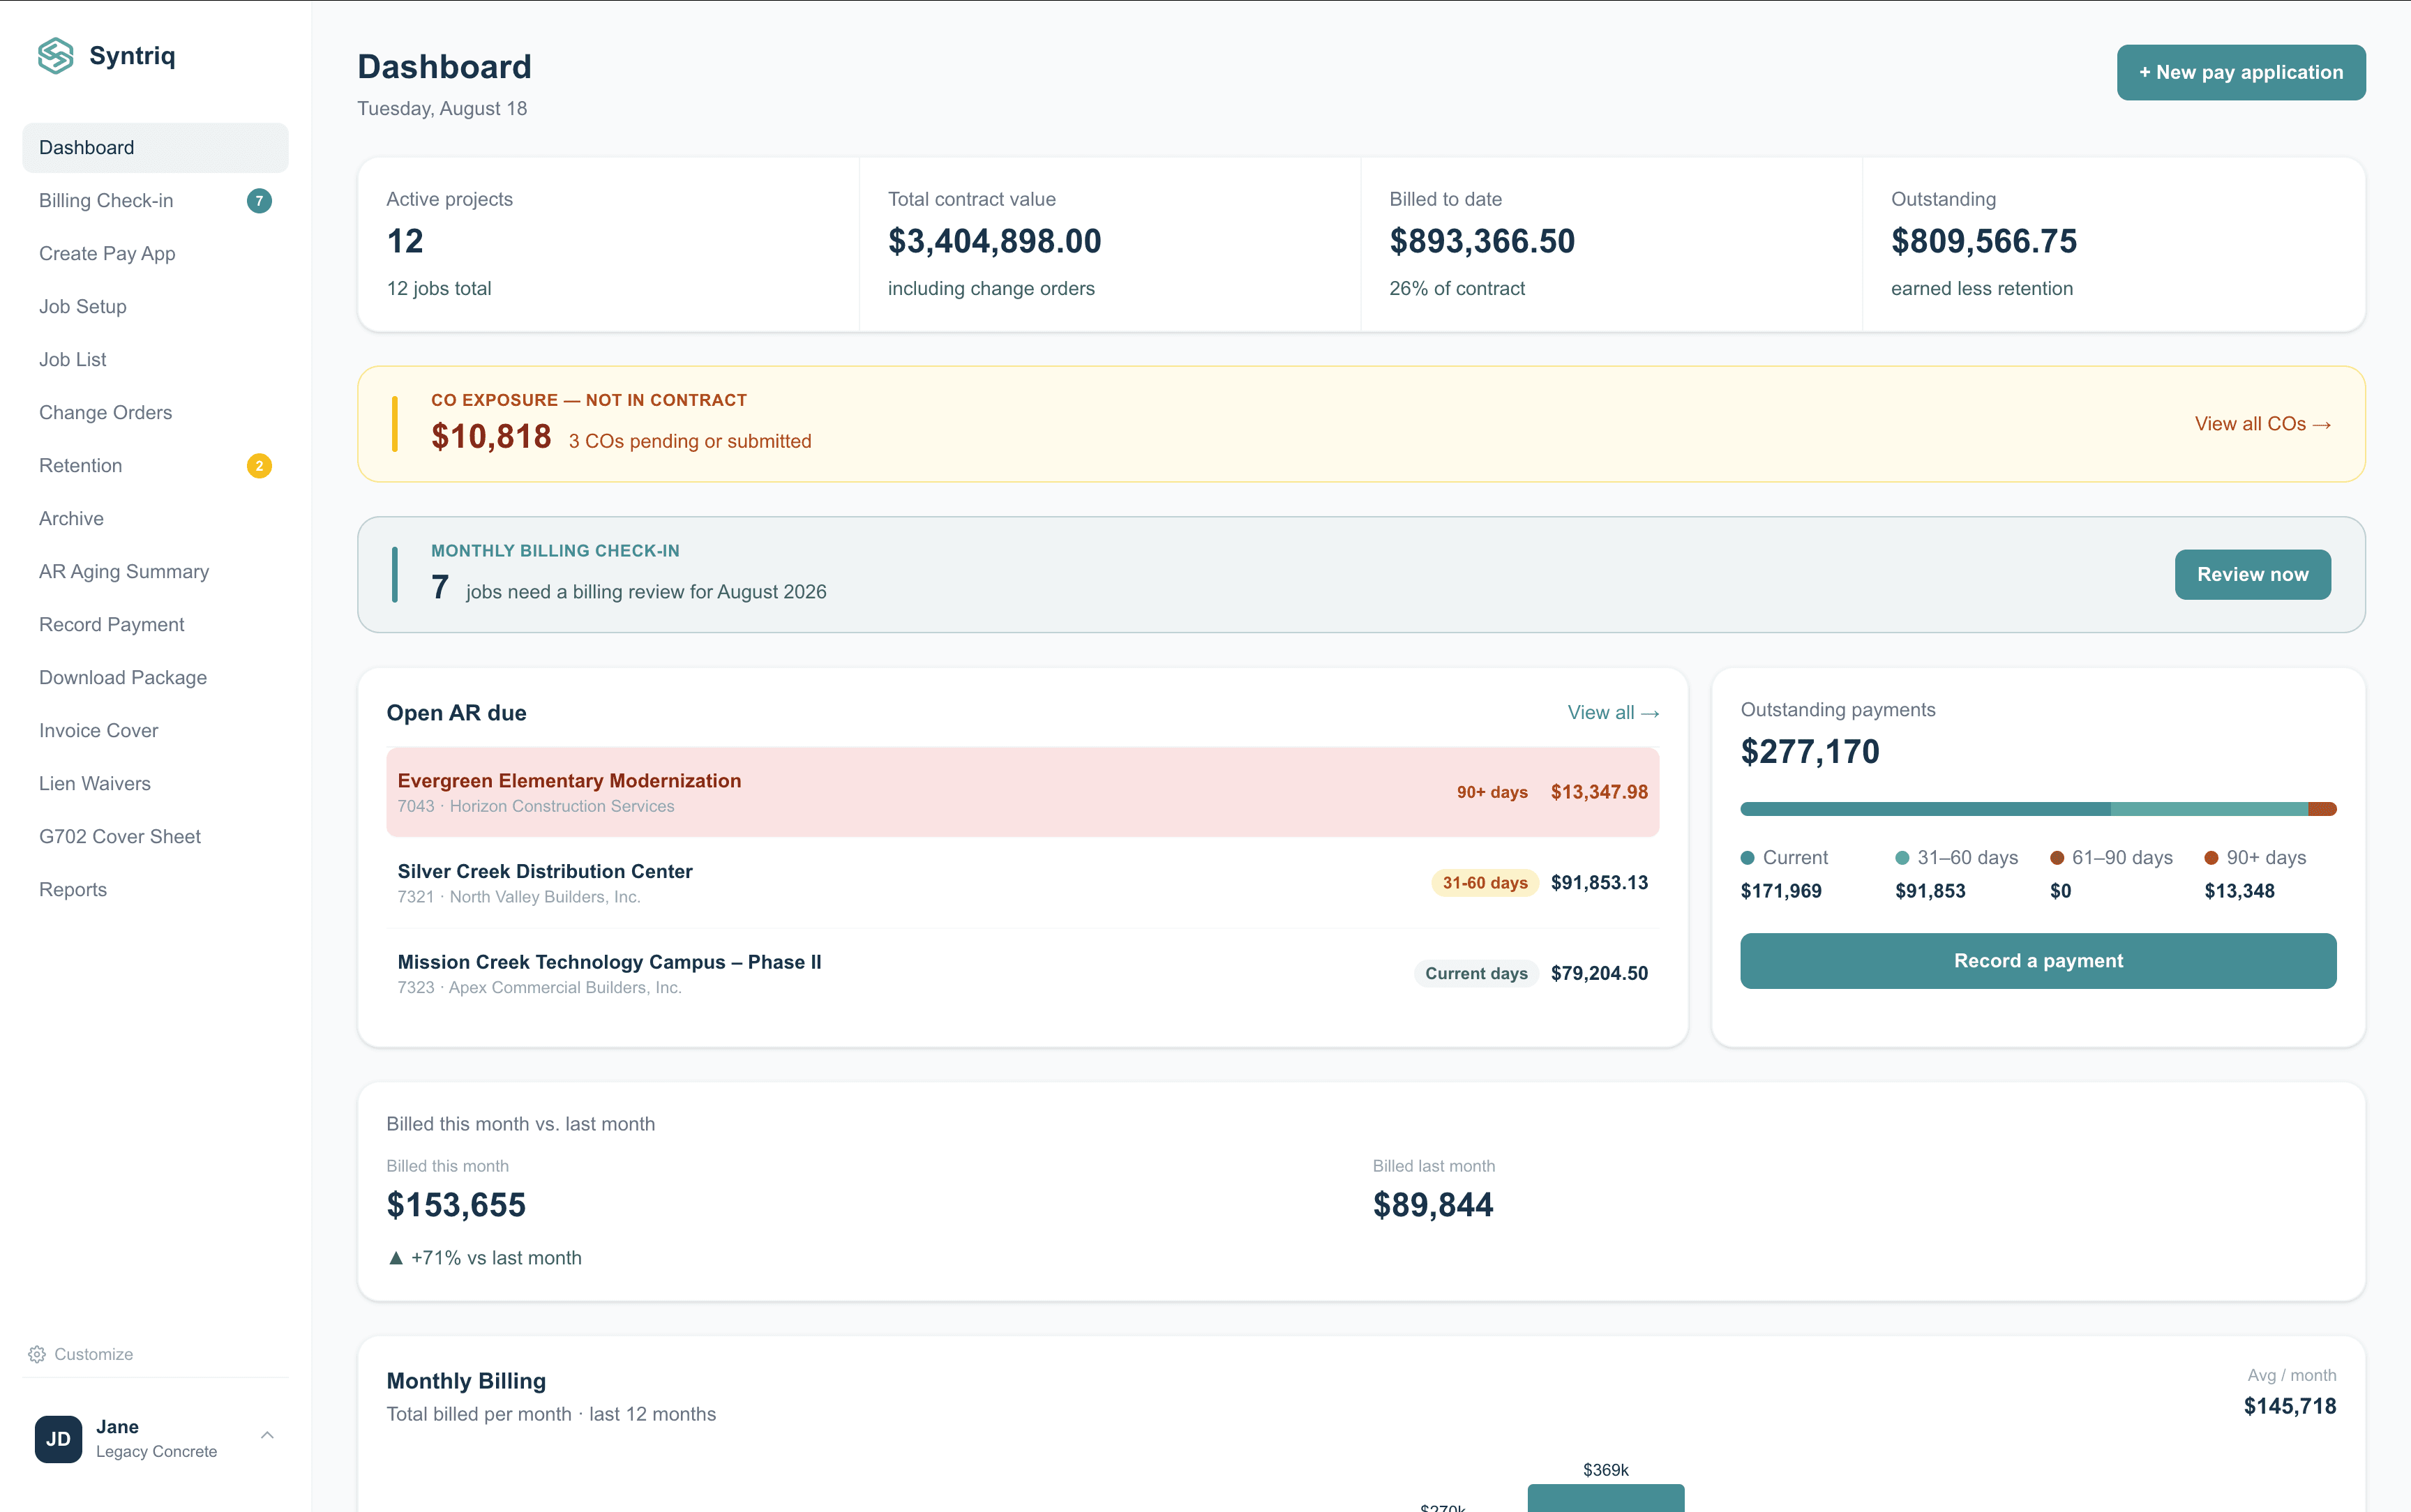The width and height of the screenshot is (2411, 1512).
Task: Click the 90+ days legend dot
Action: coord(2211,858)
